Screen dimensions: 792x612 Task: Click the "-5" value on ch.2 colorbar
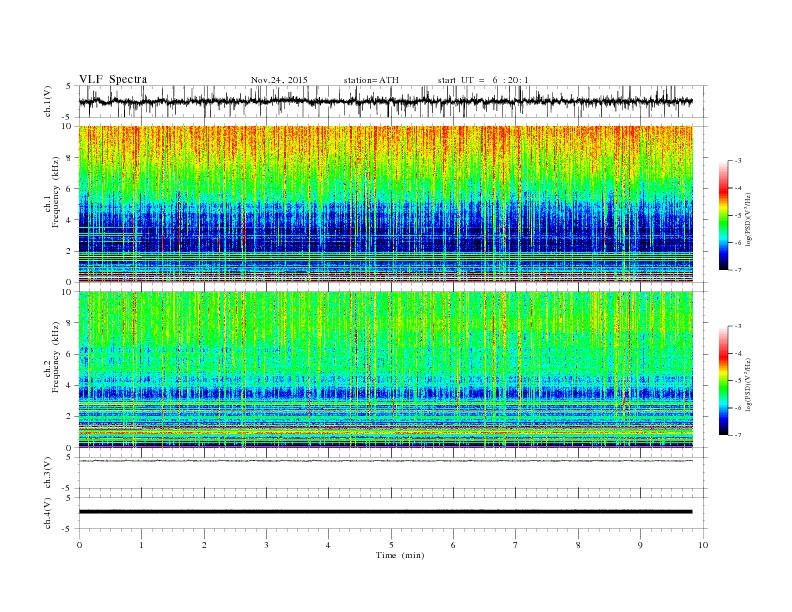738,381
